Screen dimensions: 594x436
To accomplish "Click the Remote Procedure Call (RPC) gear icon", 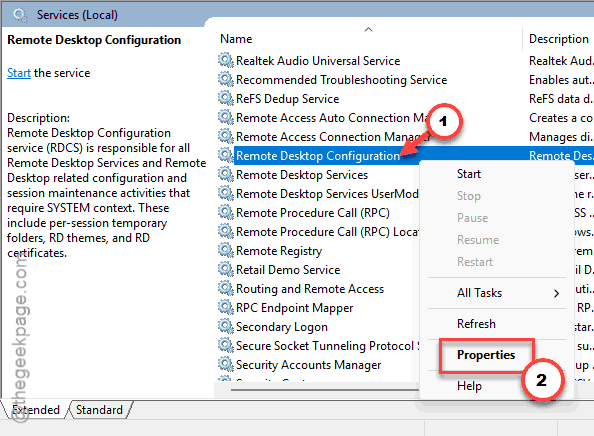I will pos(226,212).
